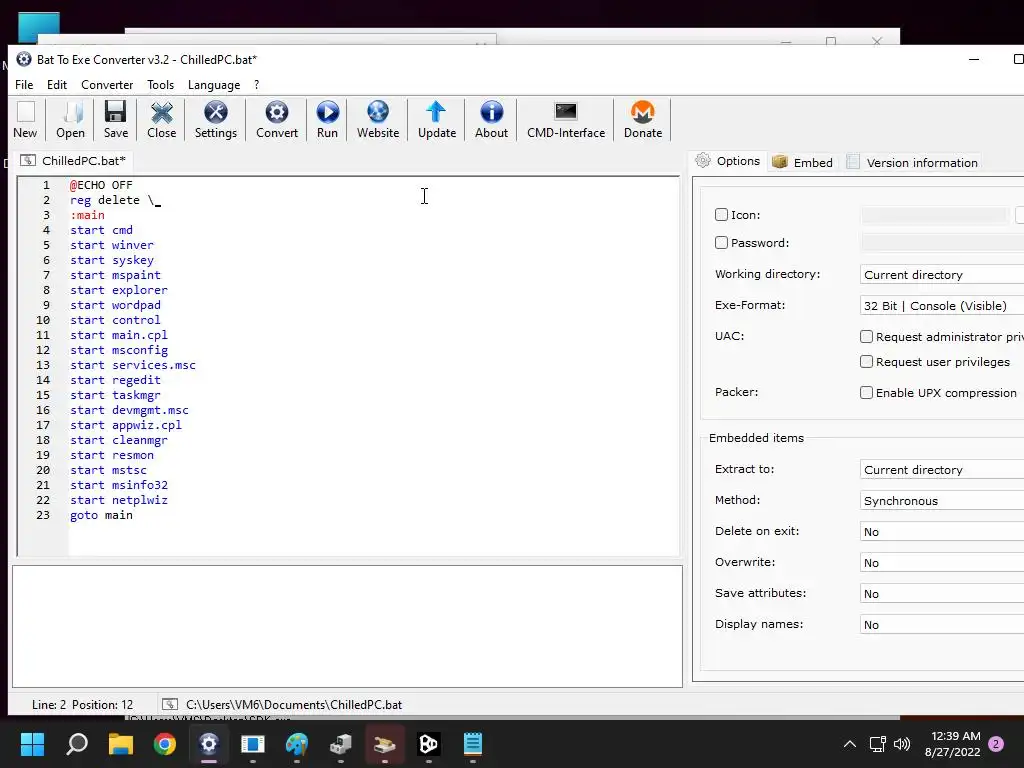
Task: Select the Options tab
Action: tap(728, 161)
